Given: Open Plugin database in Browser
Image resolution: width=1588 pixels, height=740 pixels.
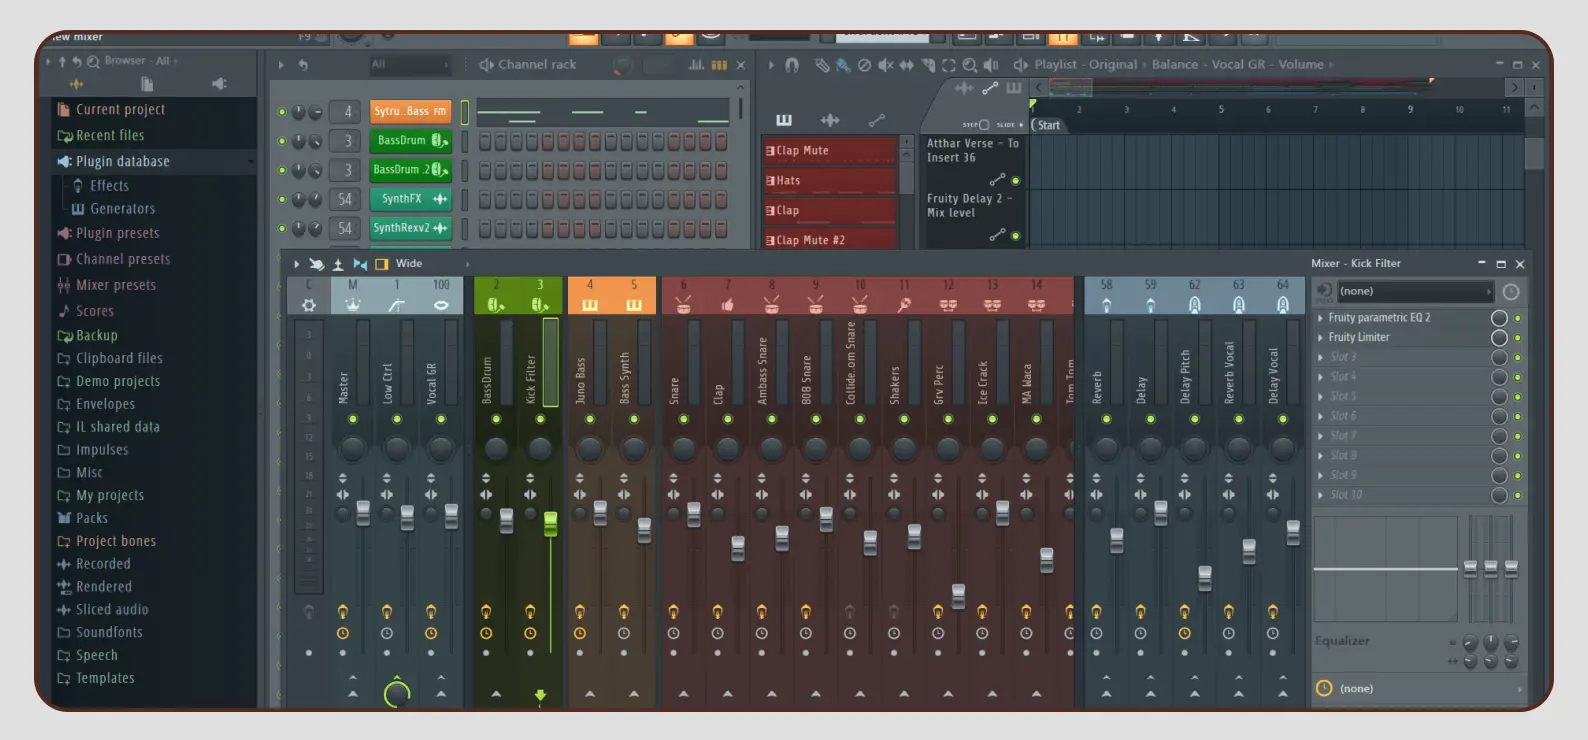Looking at the screenshot, I should pos(122,161).
